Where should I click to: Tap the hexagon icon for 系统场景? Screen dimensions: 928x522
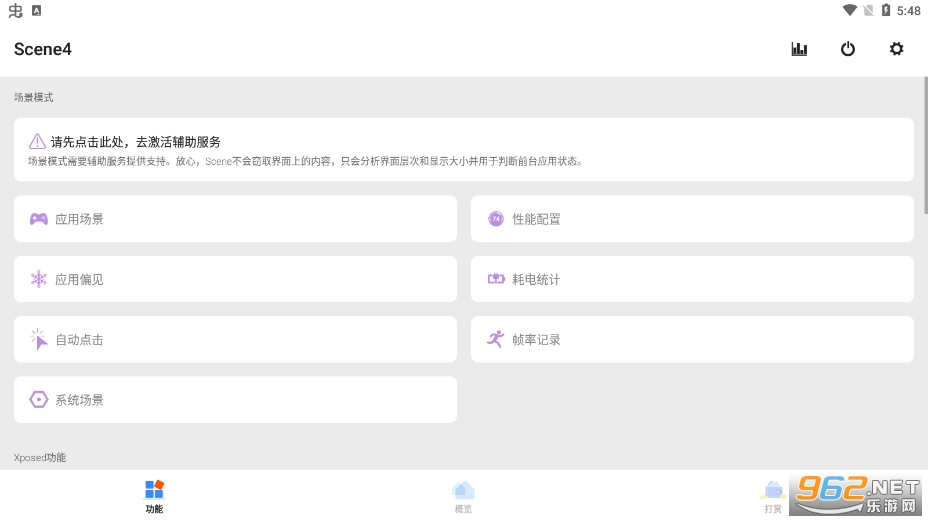38,399
